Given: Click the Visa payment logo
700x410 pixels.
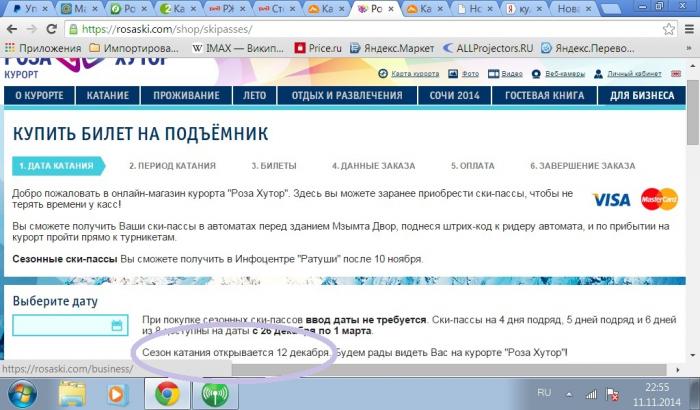Looking at the screenshot, I should (611, 200).
